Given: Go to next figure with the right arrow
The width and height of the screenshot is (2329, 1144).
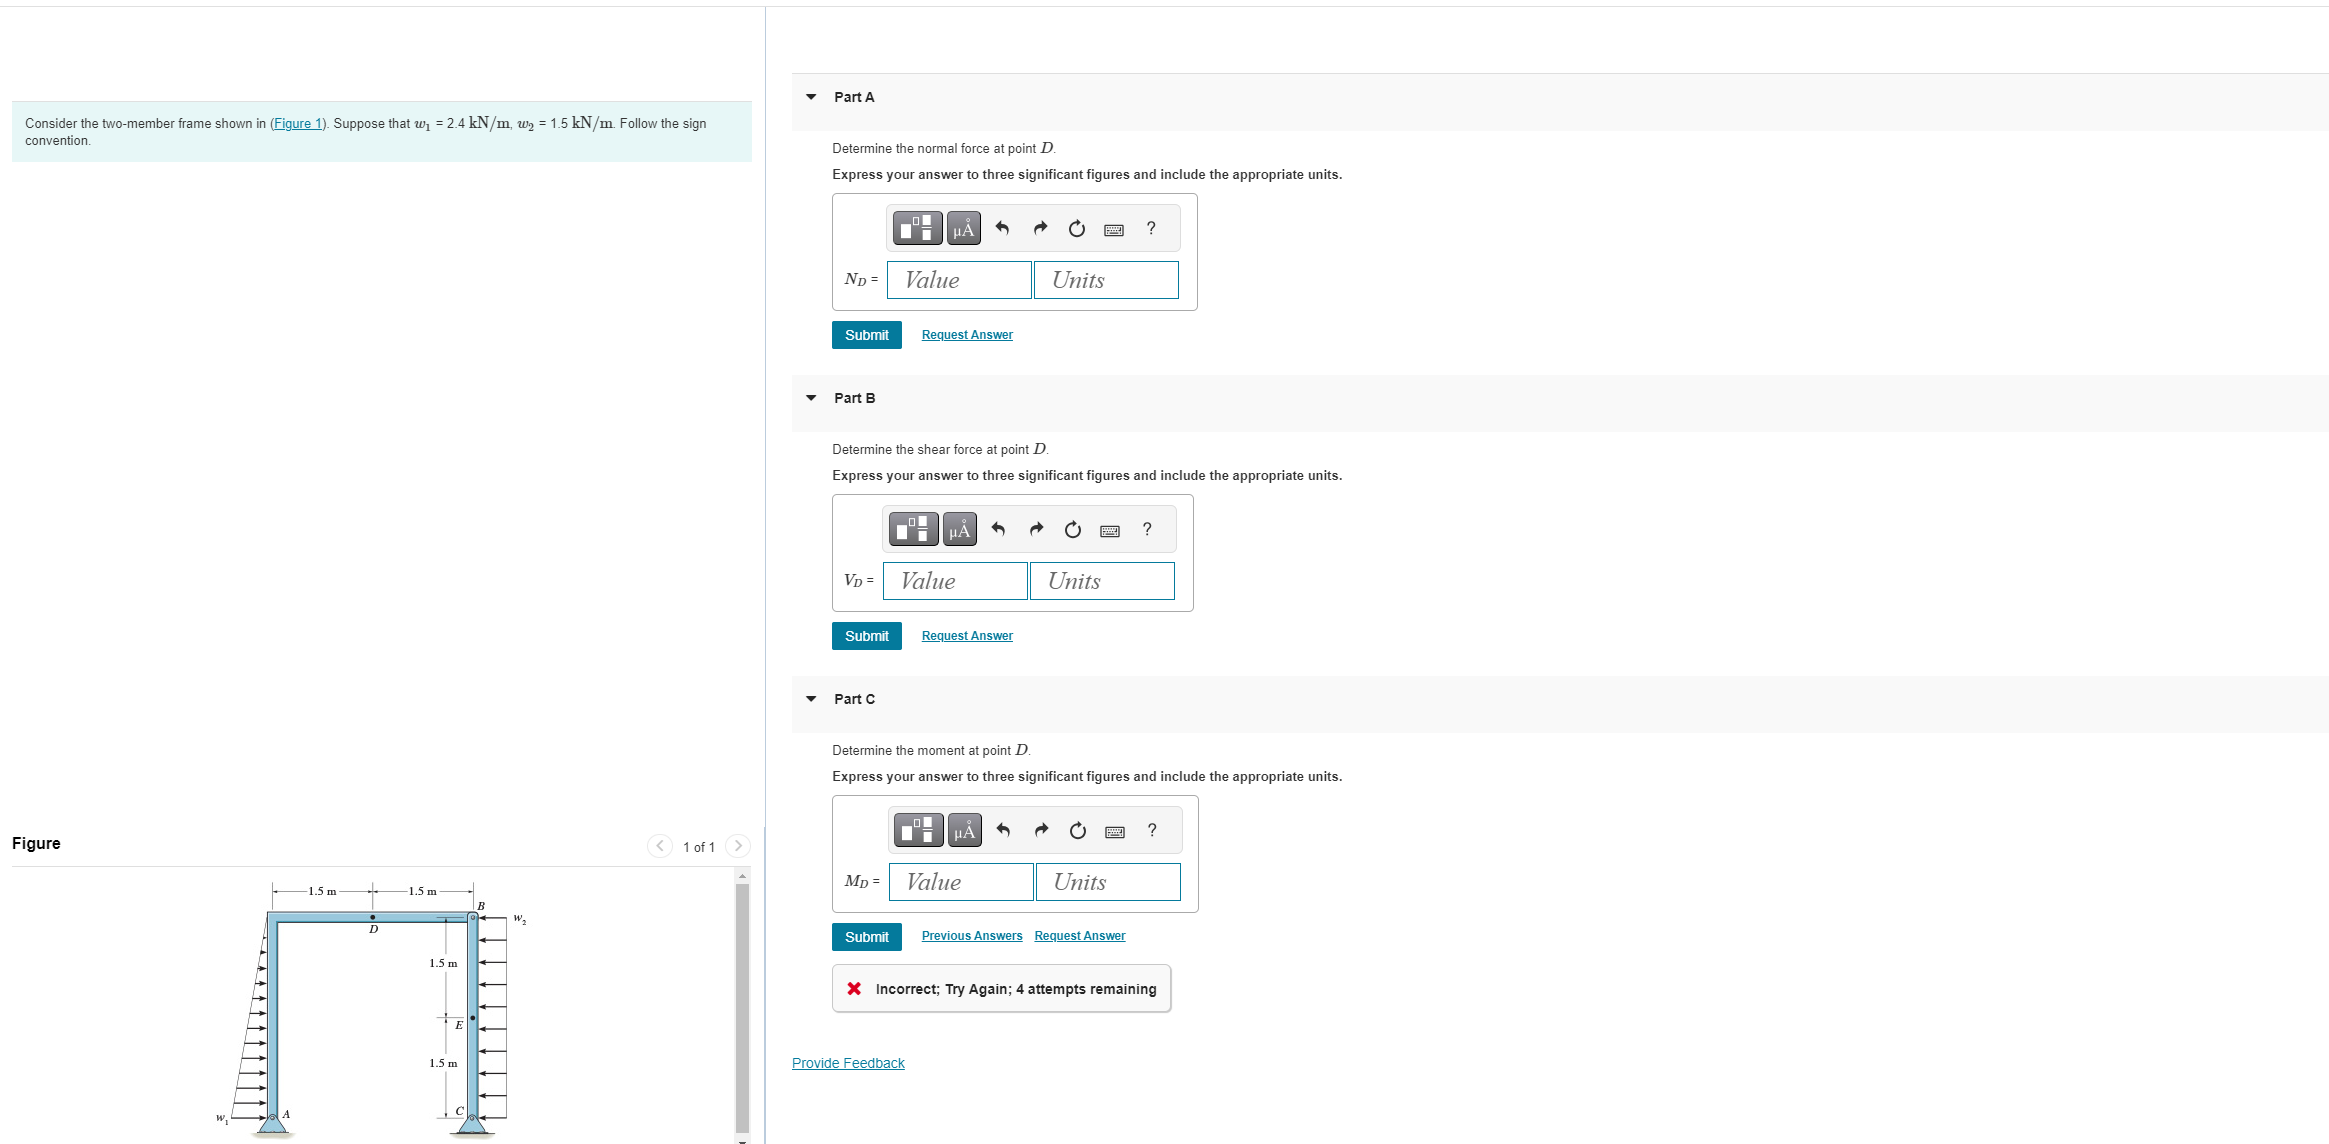Looking at the screenshot, I should 738,846.
